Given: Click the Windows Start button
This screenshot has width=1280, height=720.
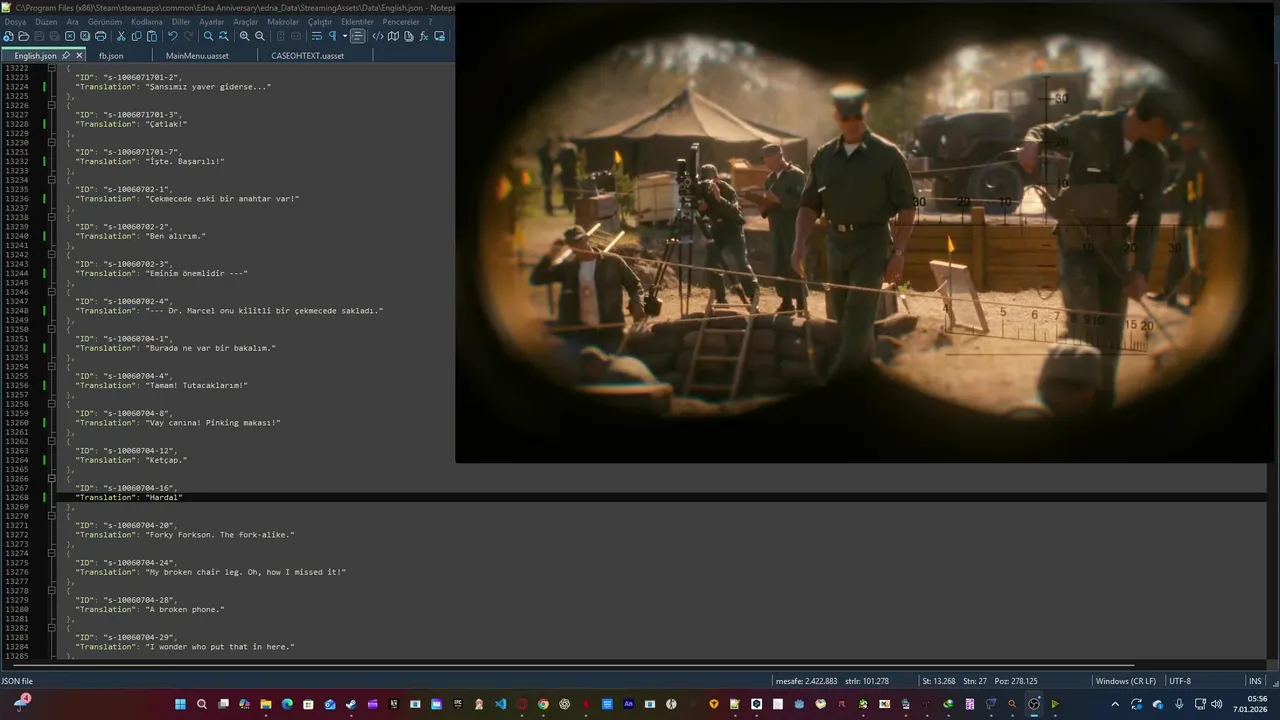Looking at the screenshot, I should [180, 704].
